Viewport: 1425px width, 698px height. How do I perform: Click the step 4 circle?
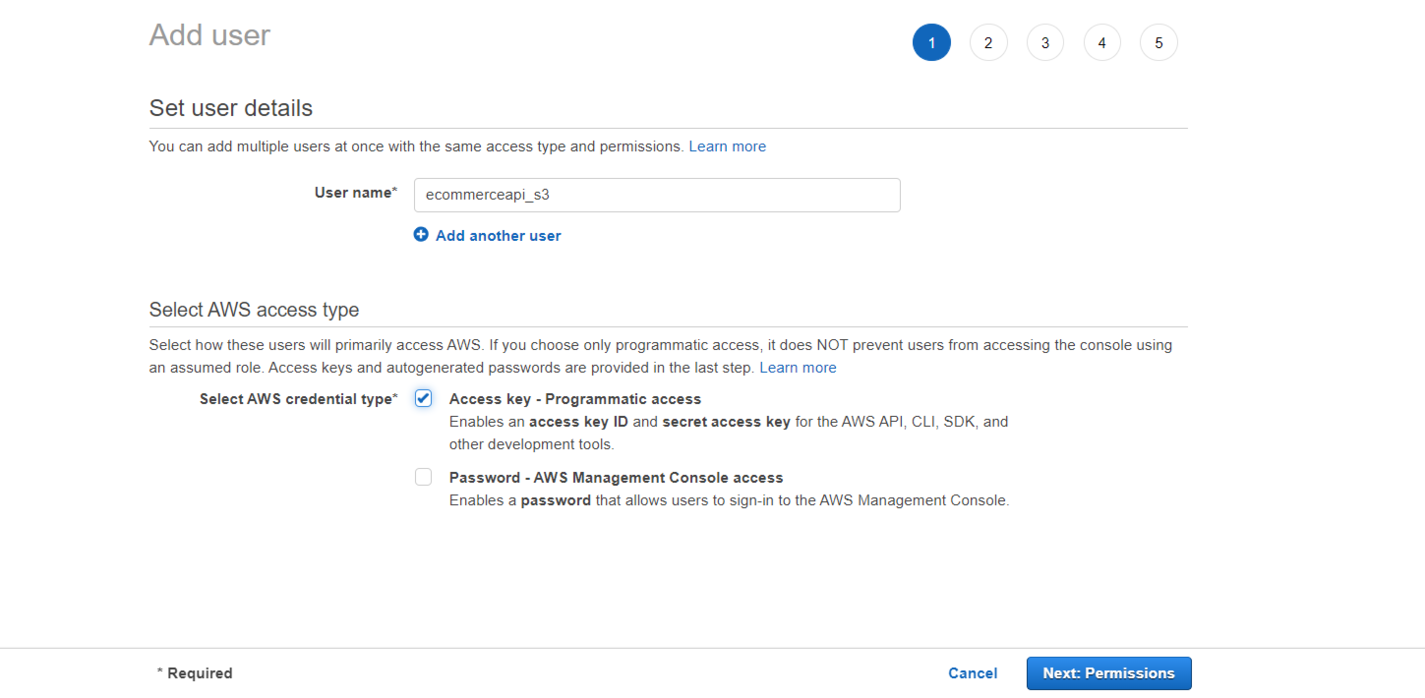pos(1102,42)
